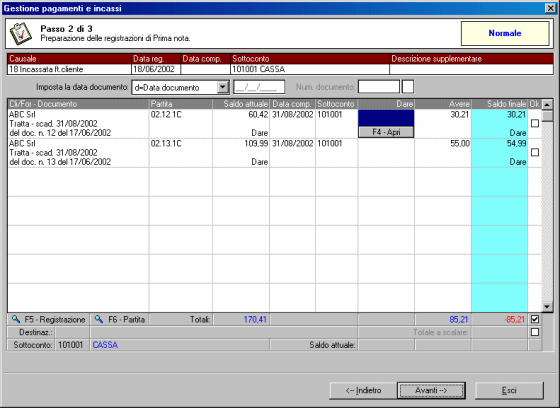
Task: Go back with the Indietro button
Action: (363, 390)
